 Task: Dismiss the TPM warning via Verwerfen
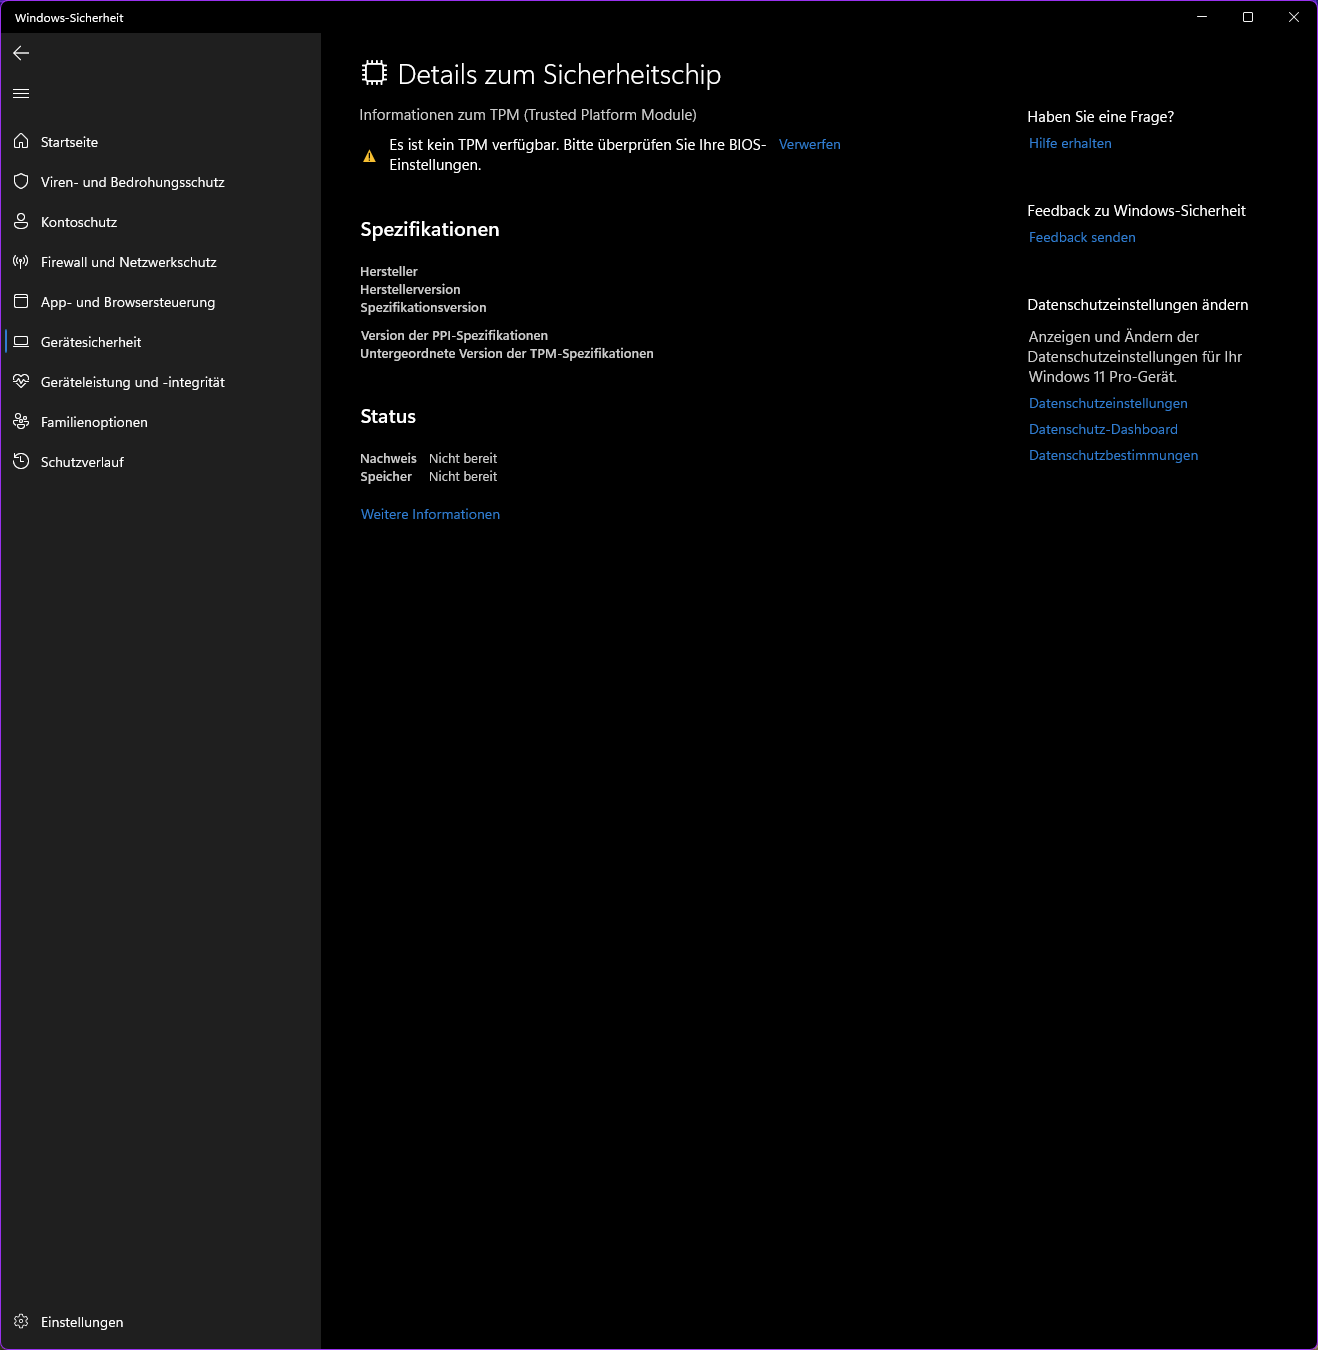pos(810,144)
